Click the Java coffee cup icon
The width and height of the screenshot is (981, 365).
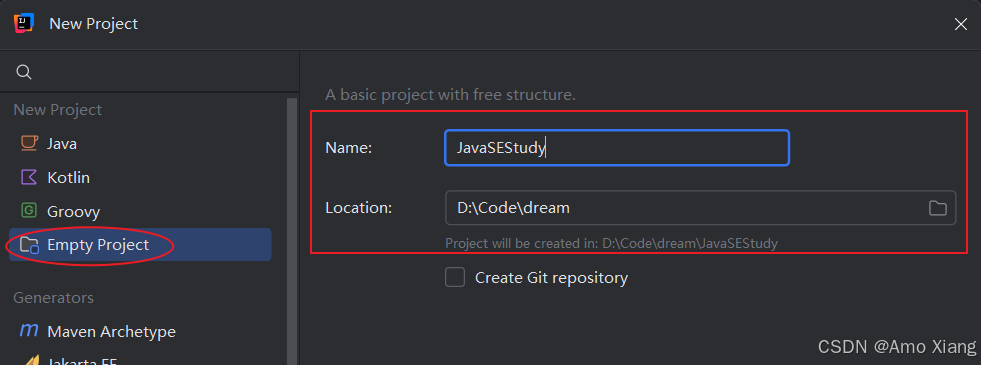pyautogui.click(x=29, y=143)
